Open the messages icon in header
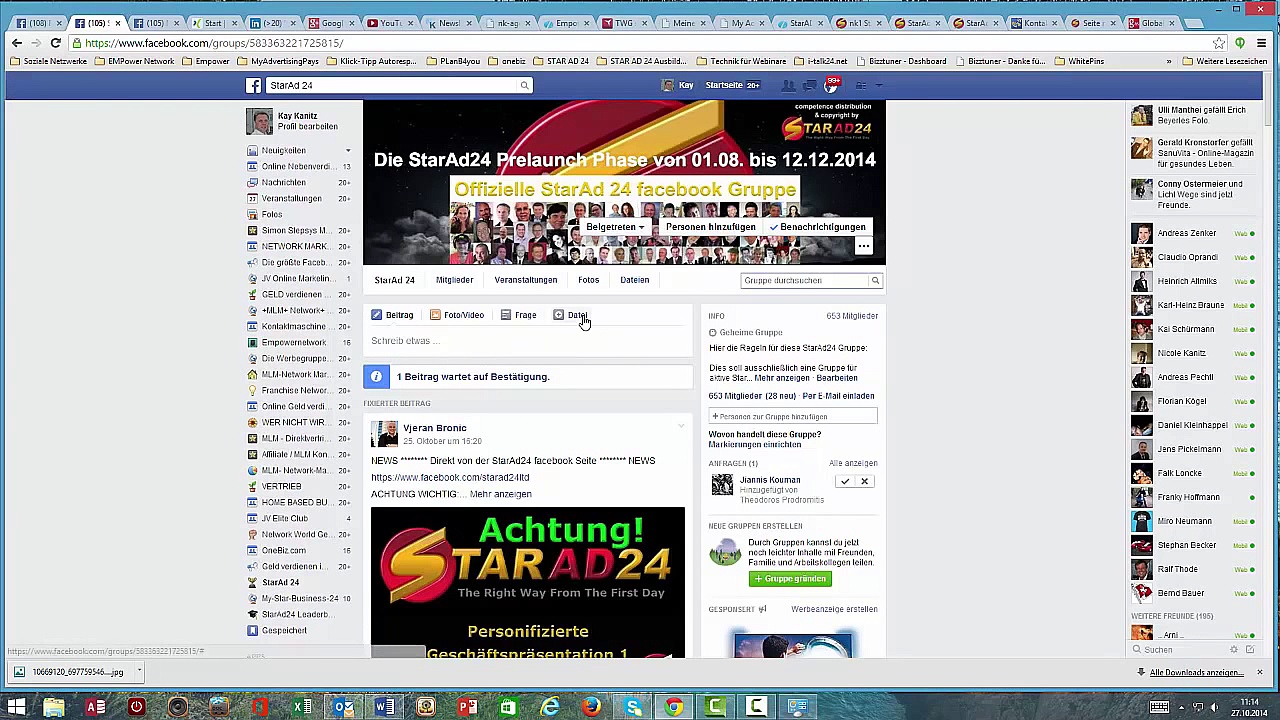Image resolution: width=1280 pixels, height=720 pixels. coord(809,86)
